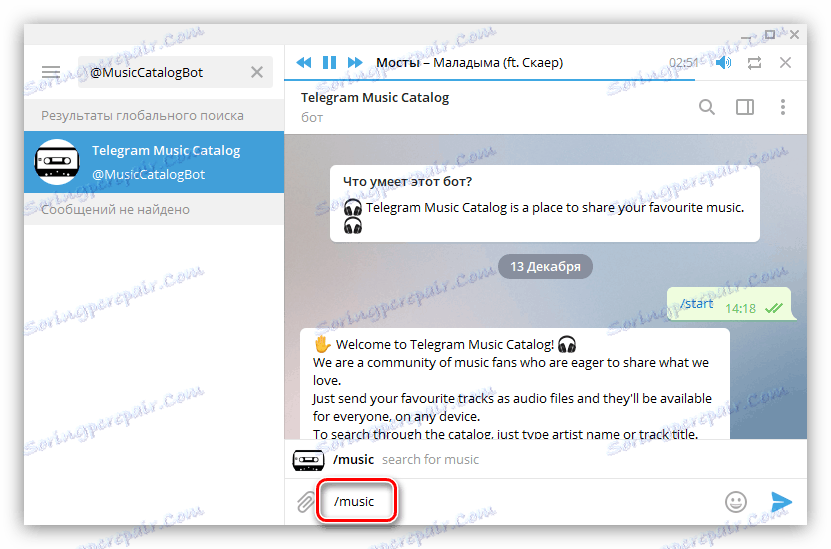Screen dimensions: 831x549
Task: Close the Telegram window
Action: coord(794,35)
